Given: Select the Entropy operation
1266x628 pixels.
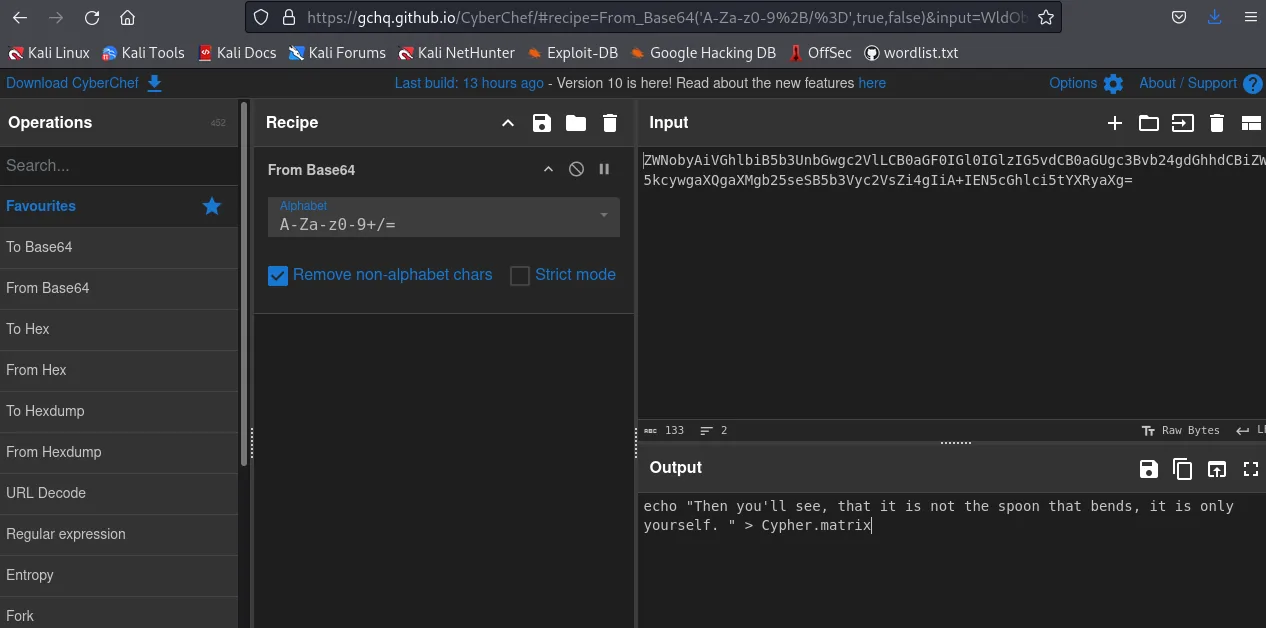Looking at the screenshot, I should tap(119, 575).
